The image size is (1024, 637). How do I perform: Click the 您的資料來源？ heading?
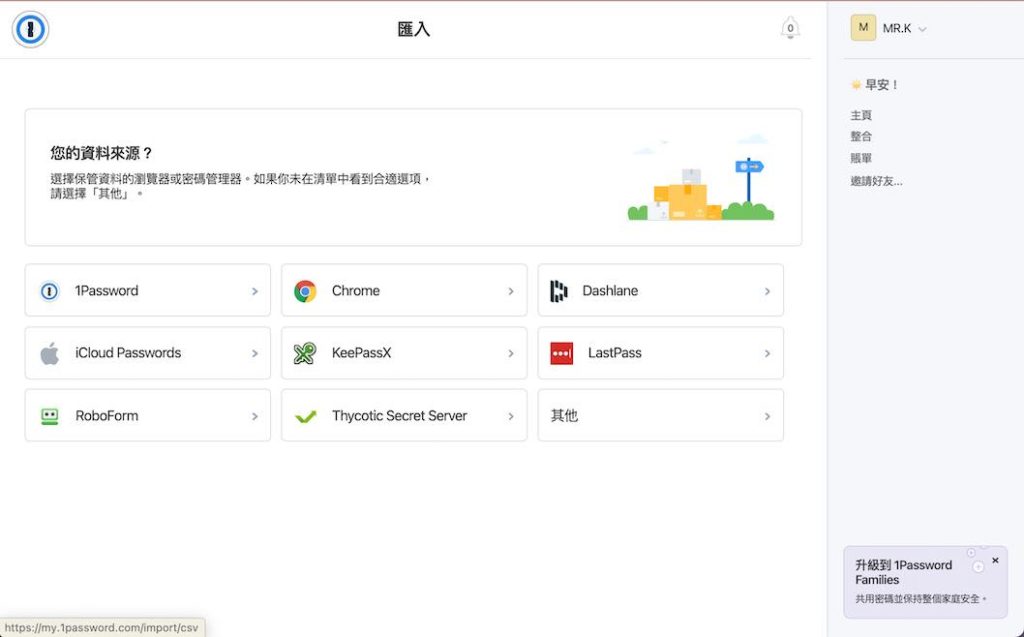coord(101,154)
